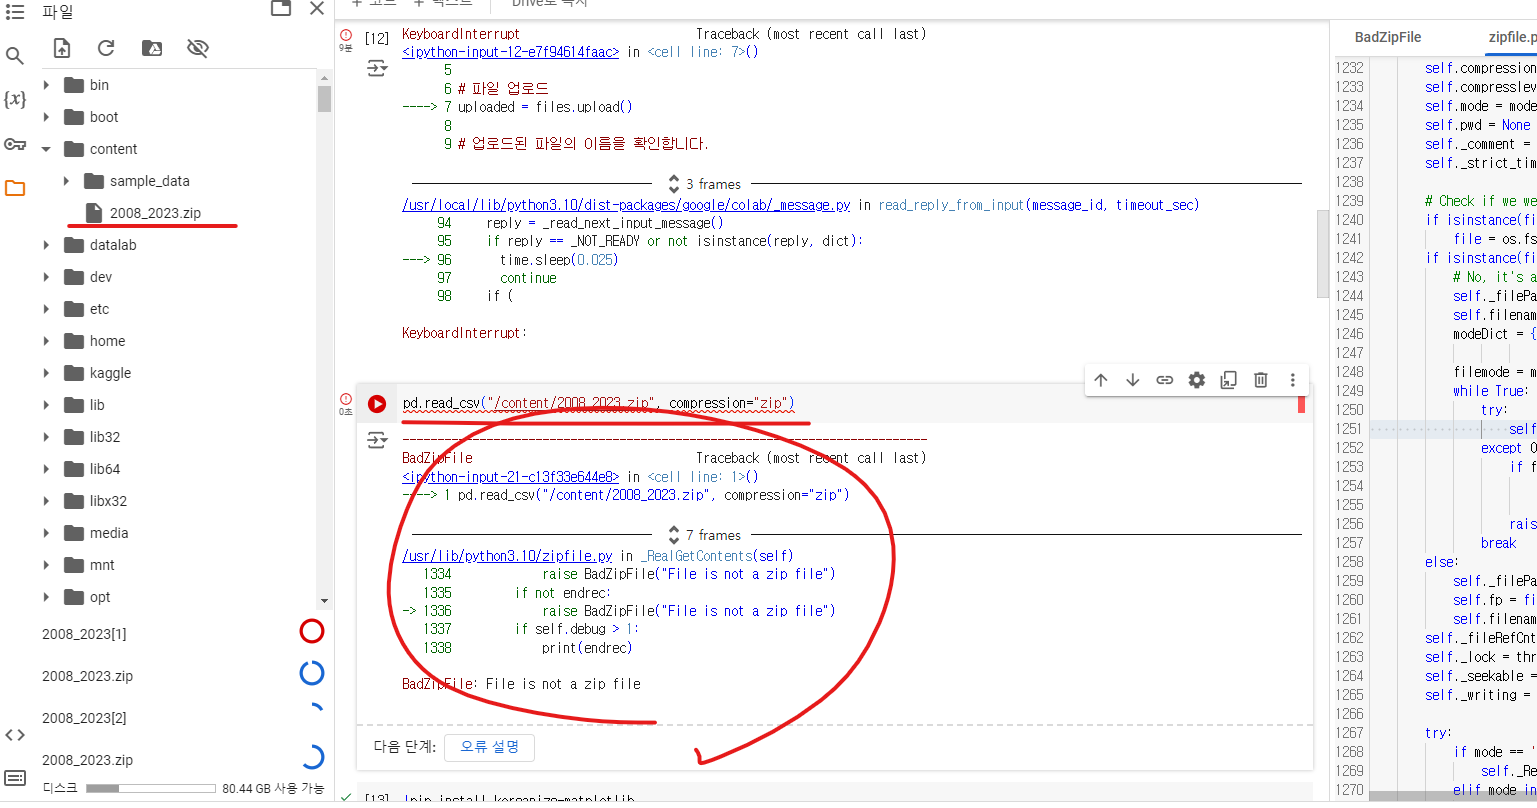Switch to the BadZipFile tab

tap(1388, 37)
